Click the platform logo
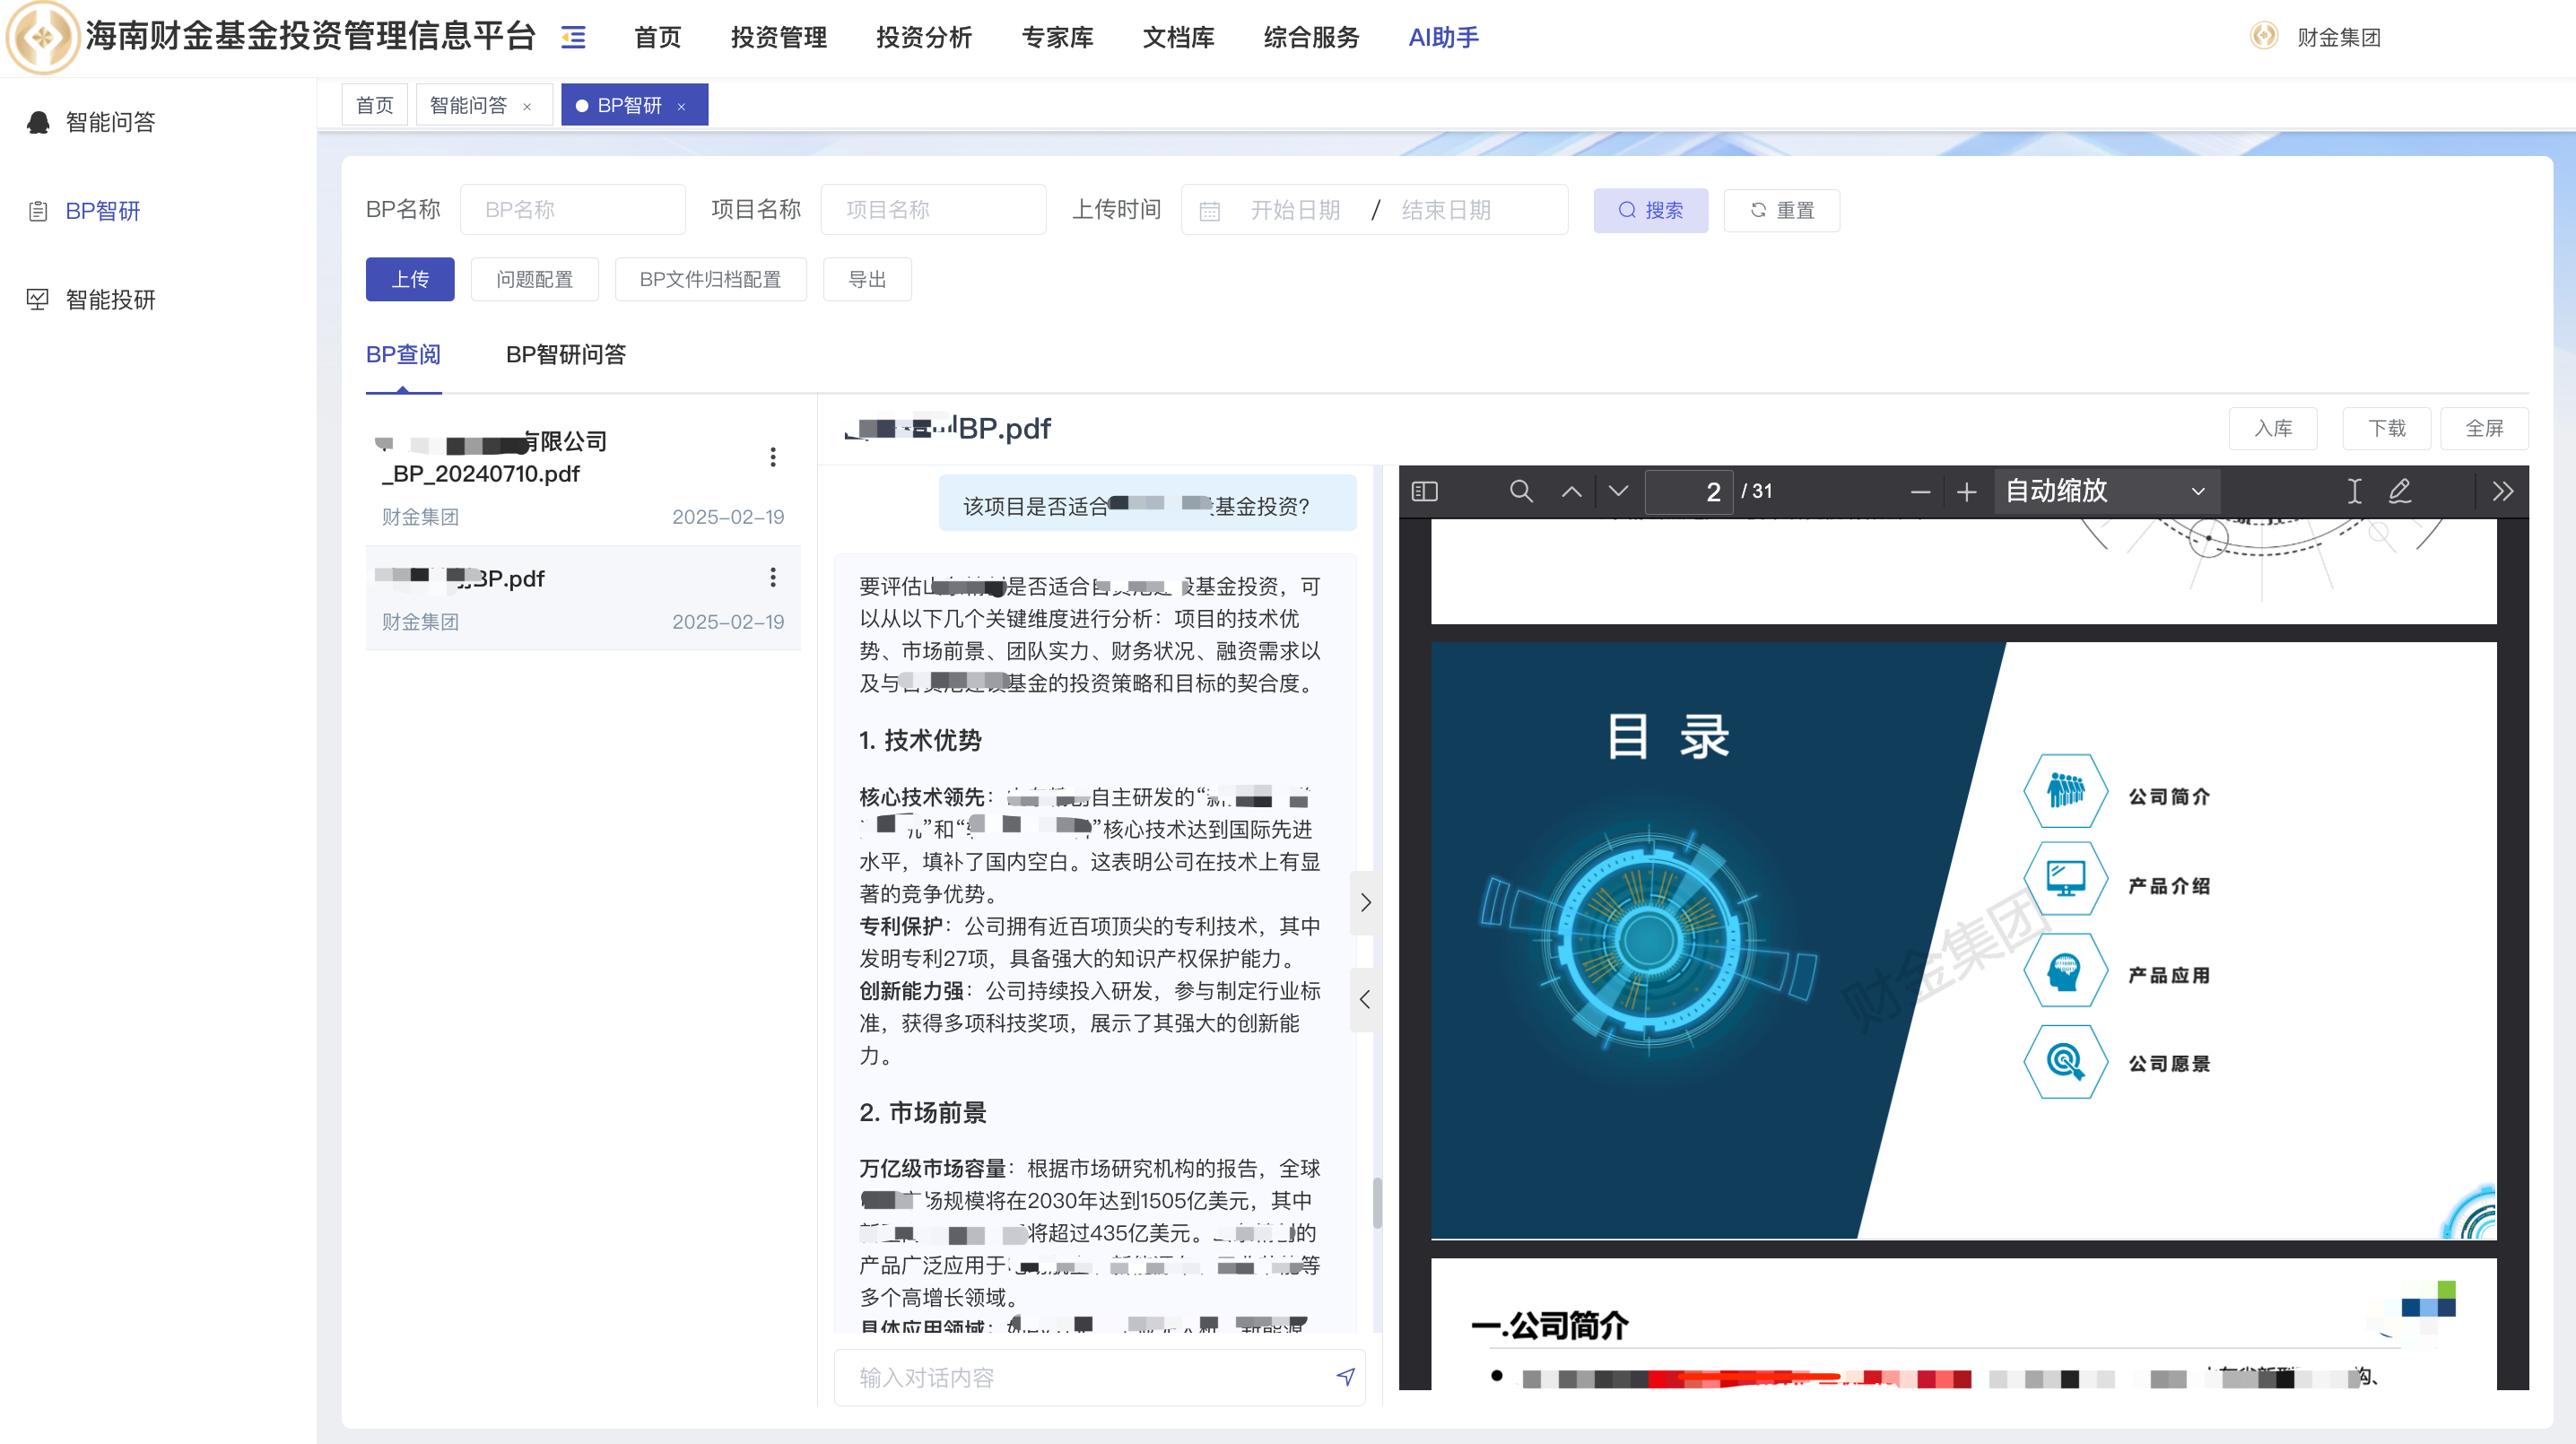Screen dimensions: 2576x1444 coord(42,38)
